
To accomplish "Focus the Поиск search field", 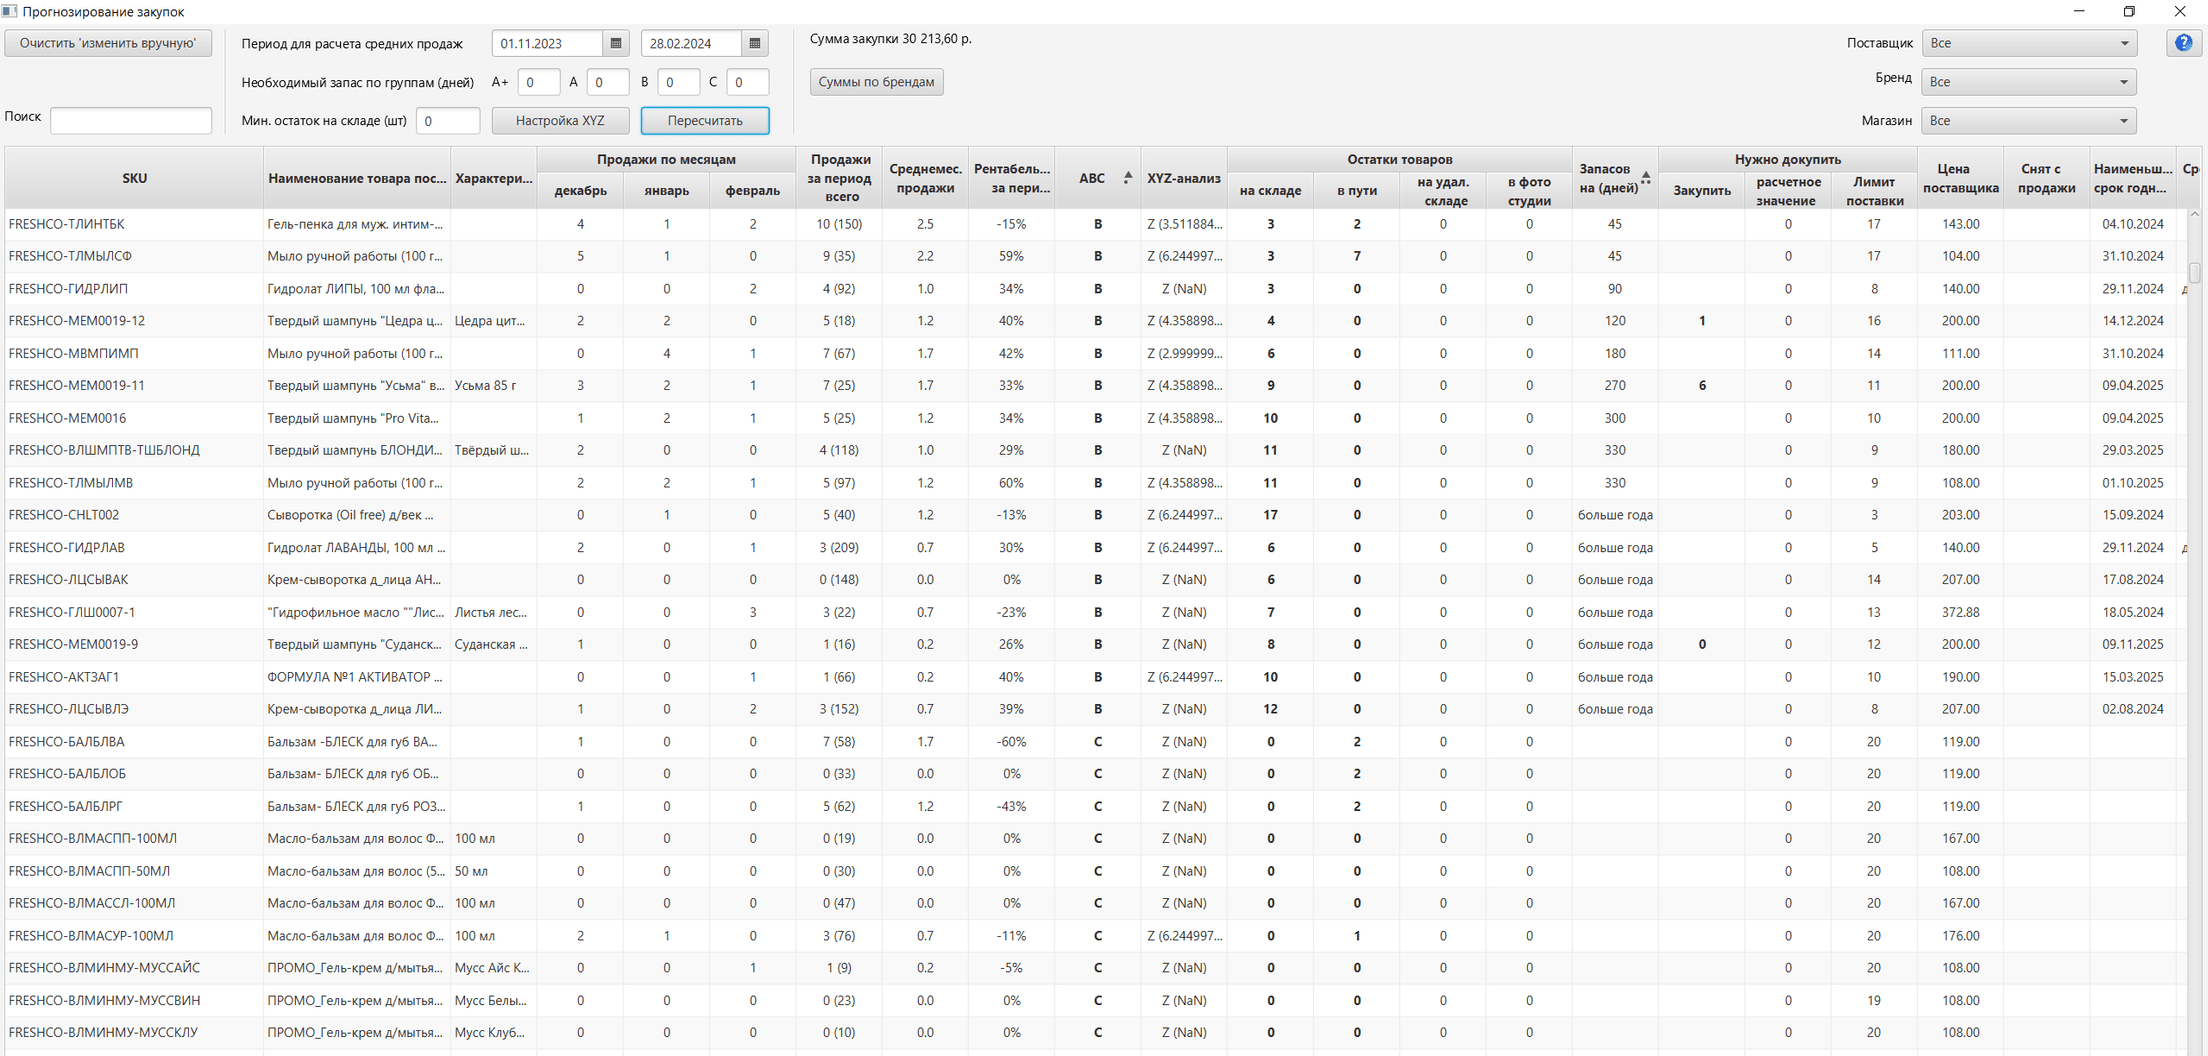I will [131, 121].
